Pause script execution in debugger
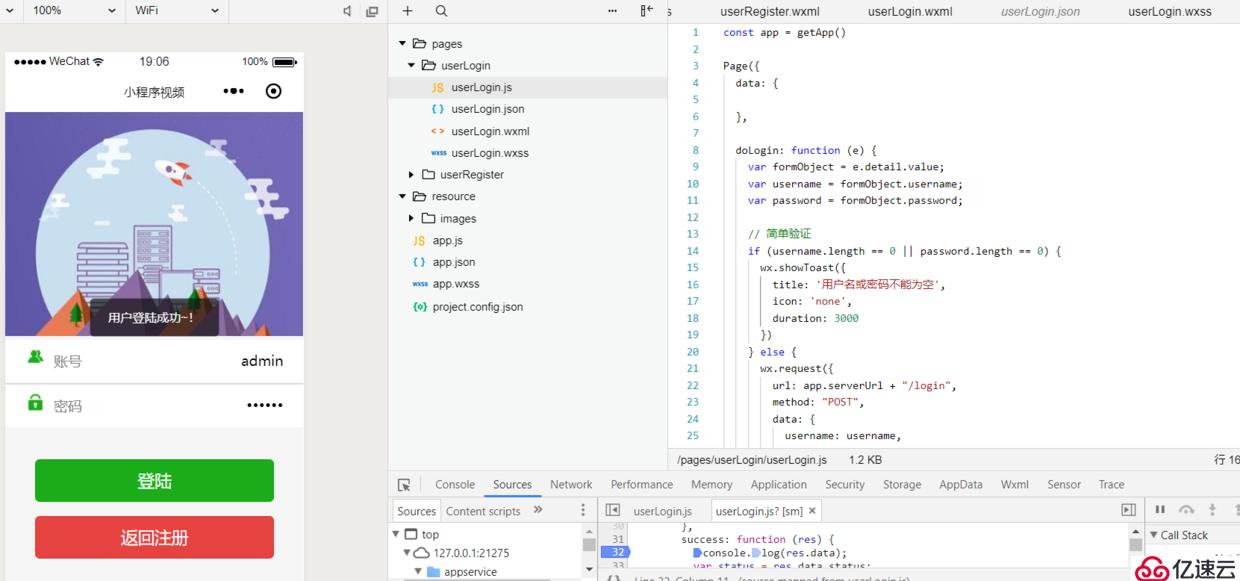Viewport: 1240px width, 581px height. click(1160, 510)
